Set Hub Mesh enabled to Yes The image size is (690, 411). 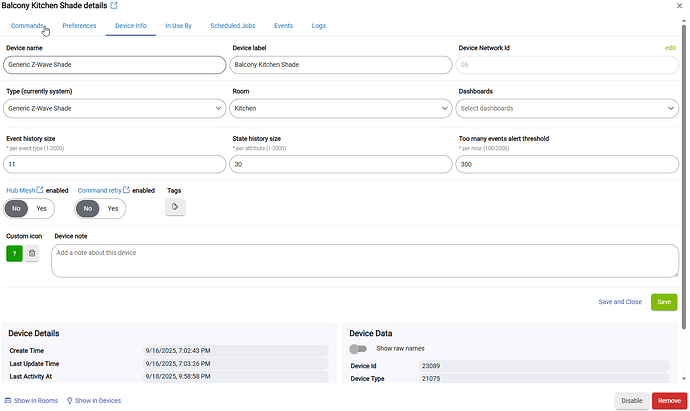point(41,209)
